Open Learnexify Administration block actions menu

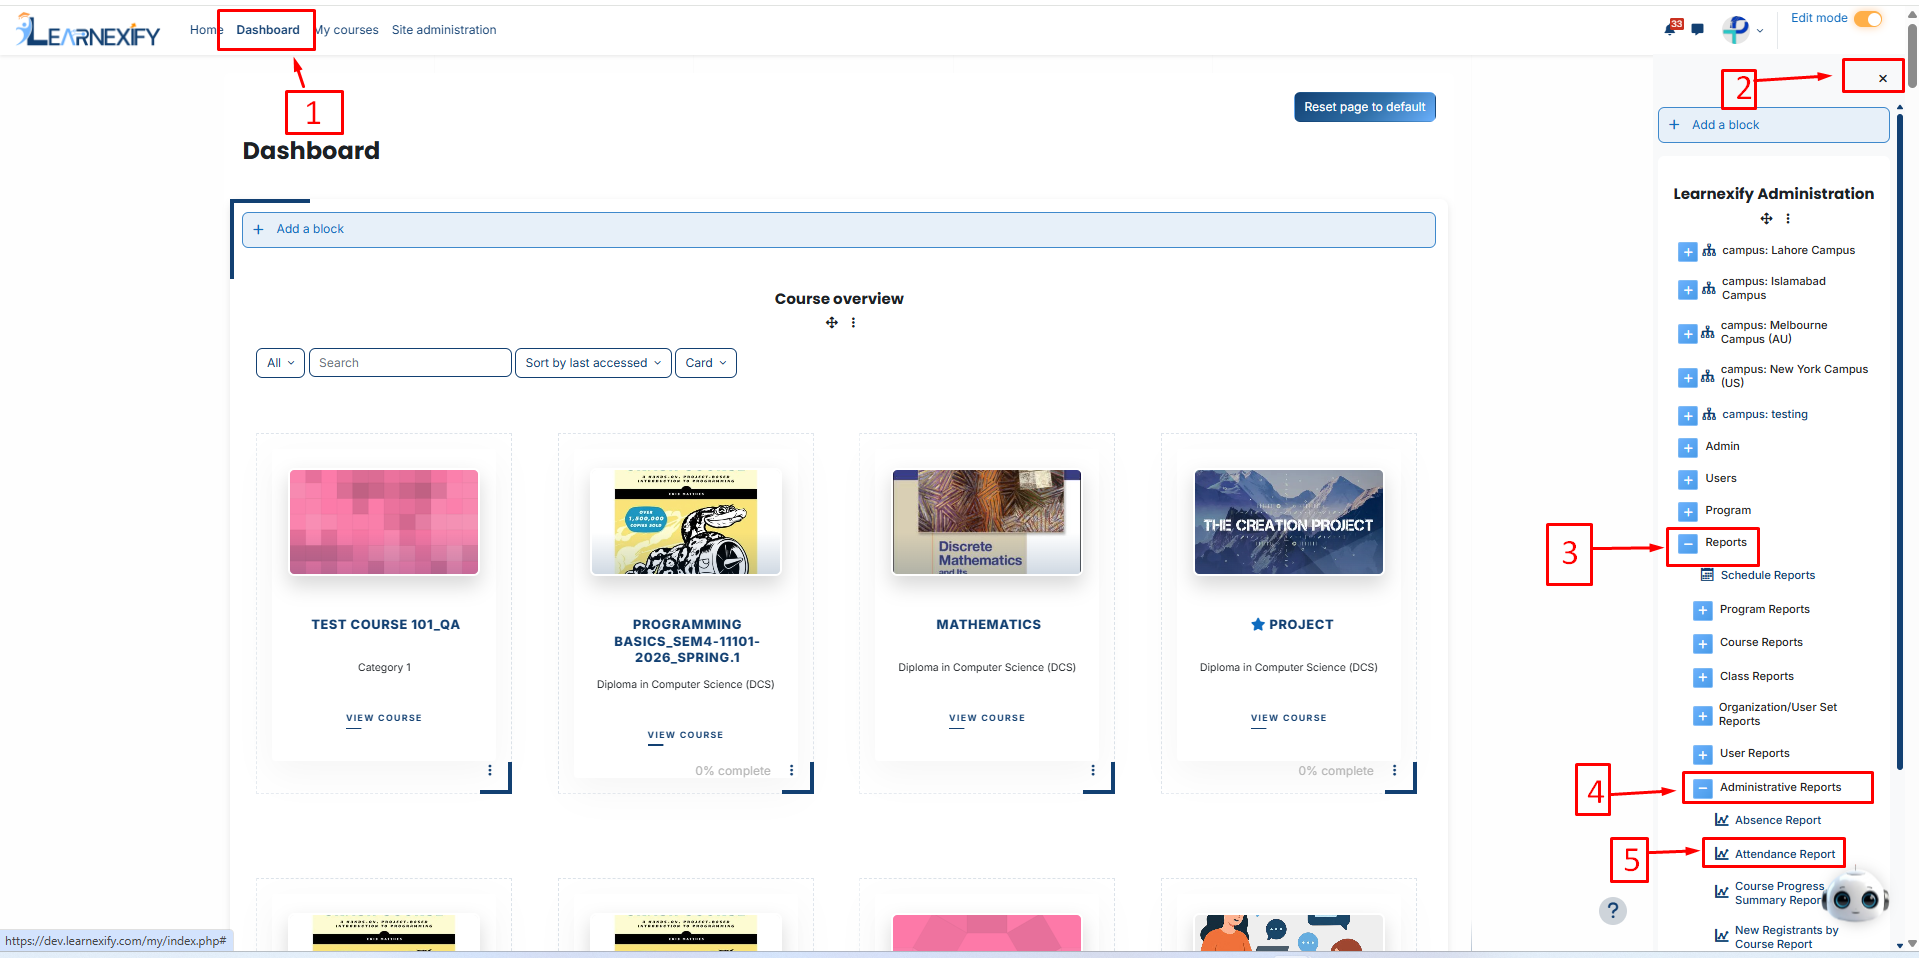1788,219
